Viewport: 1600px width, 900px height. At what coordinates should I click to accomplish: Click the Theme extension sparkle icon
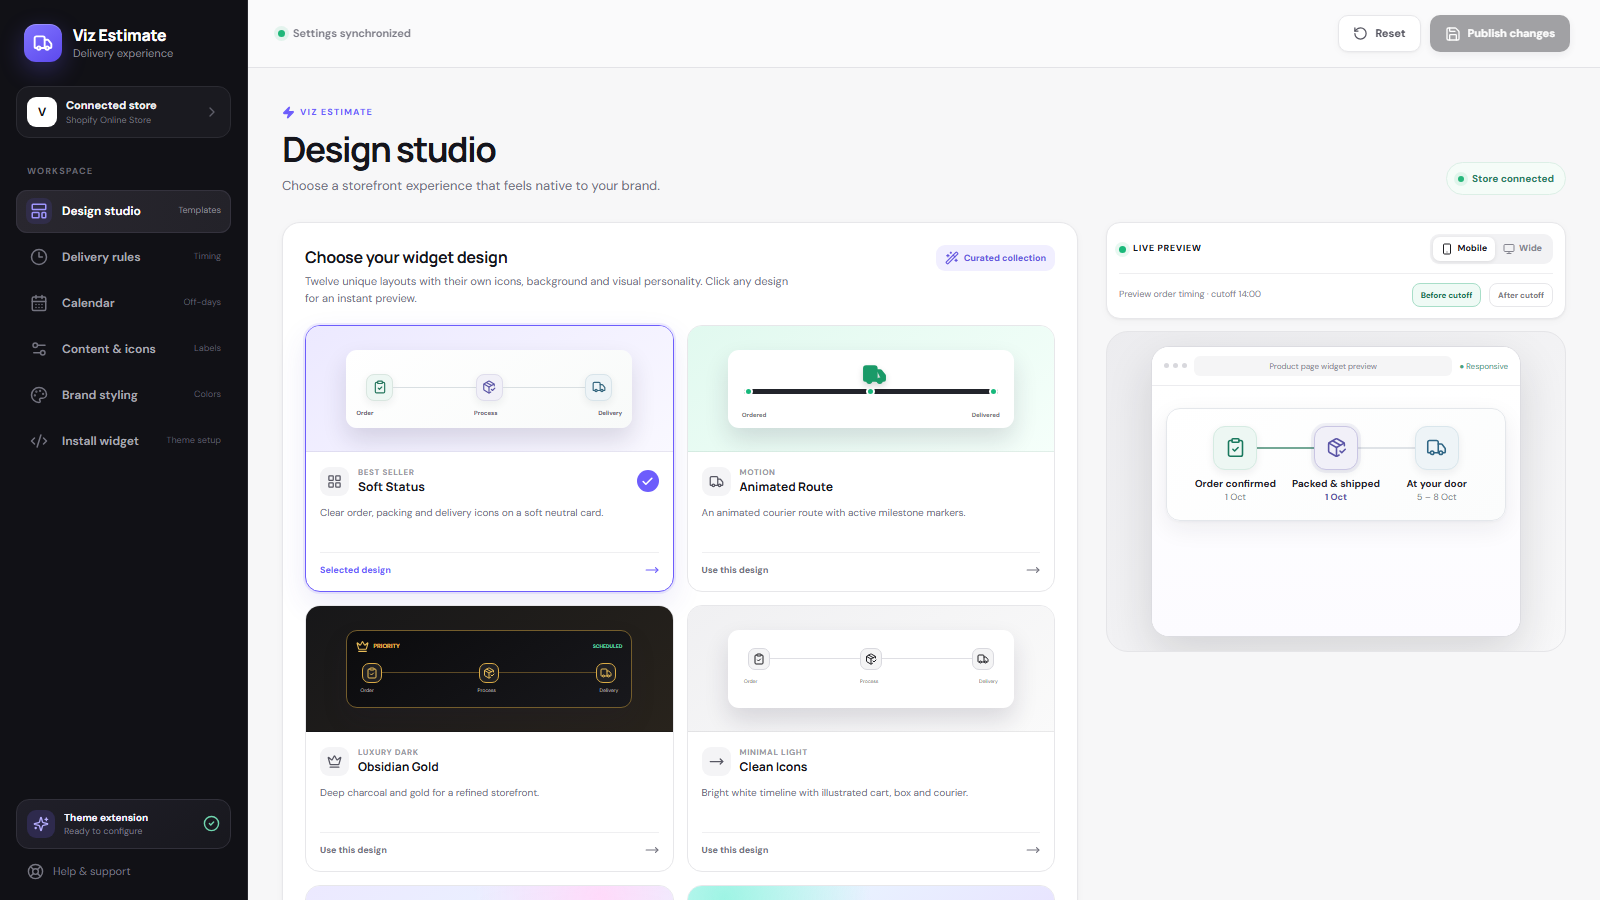pyautogui.click(x=41, y=824)
